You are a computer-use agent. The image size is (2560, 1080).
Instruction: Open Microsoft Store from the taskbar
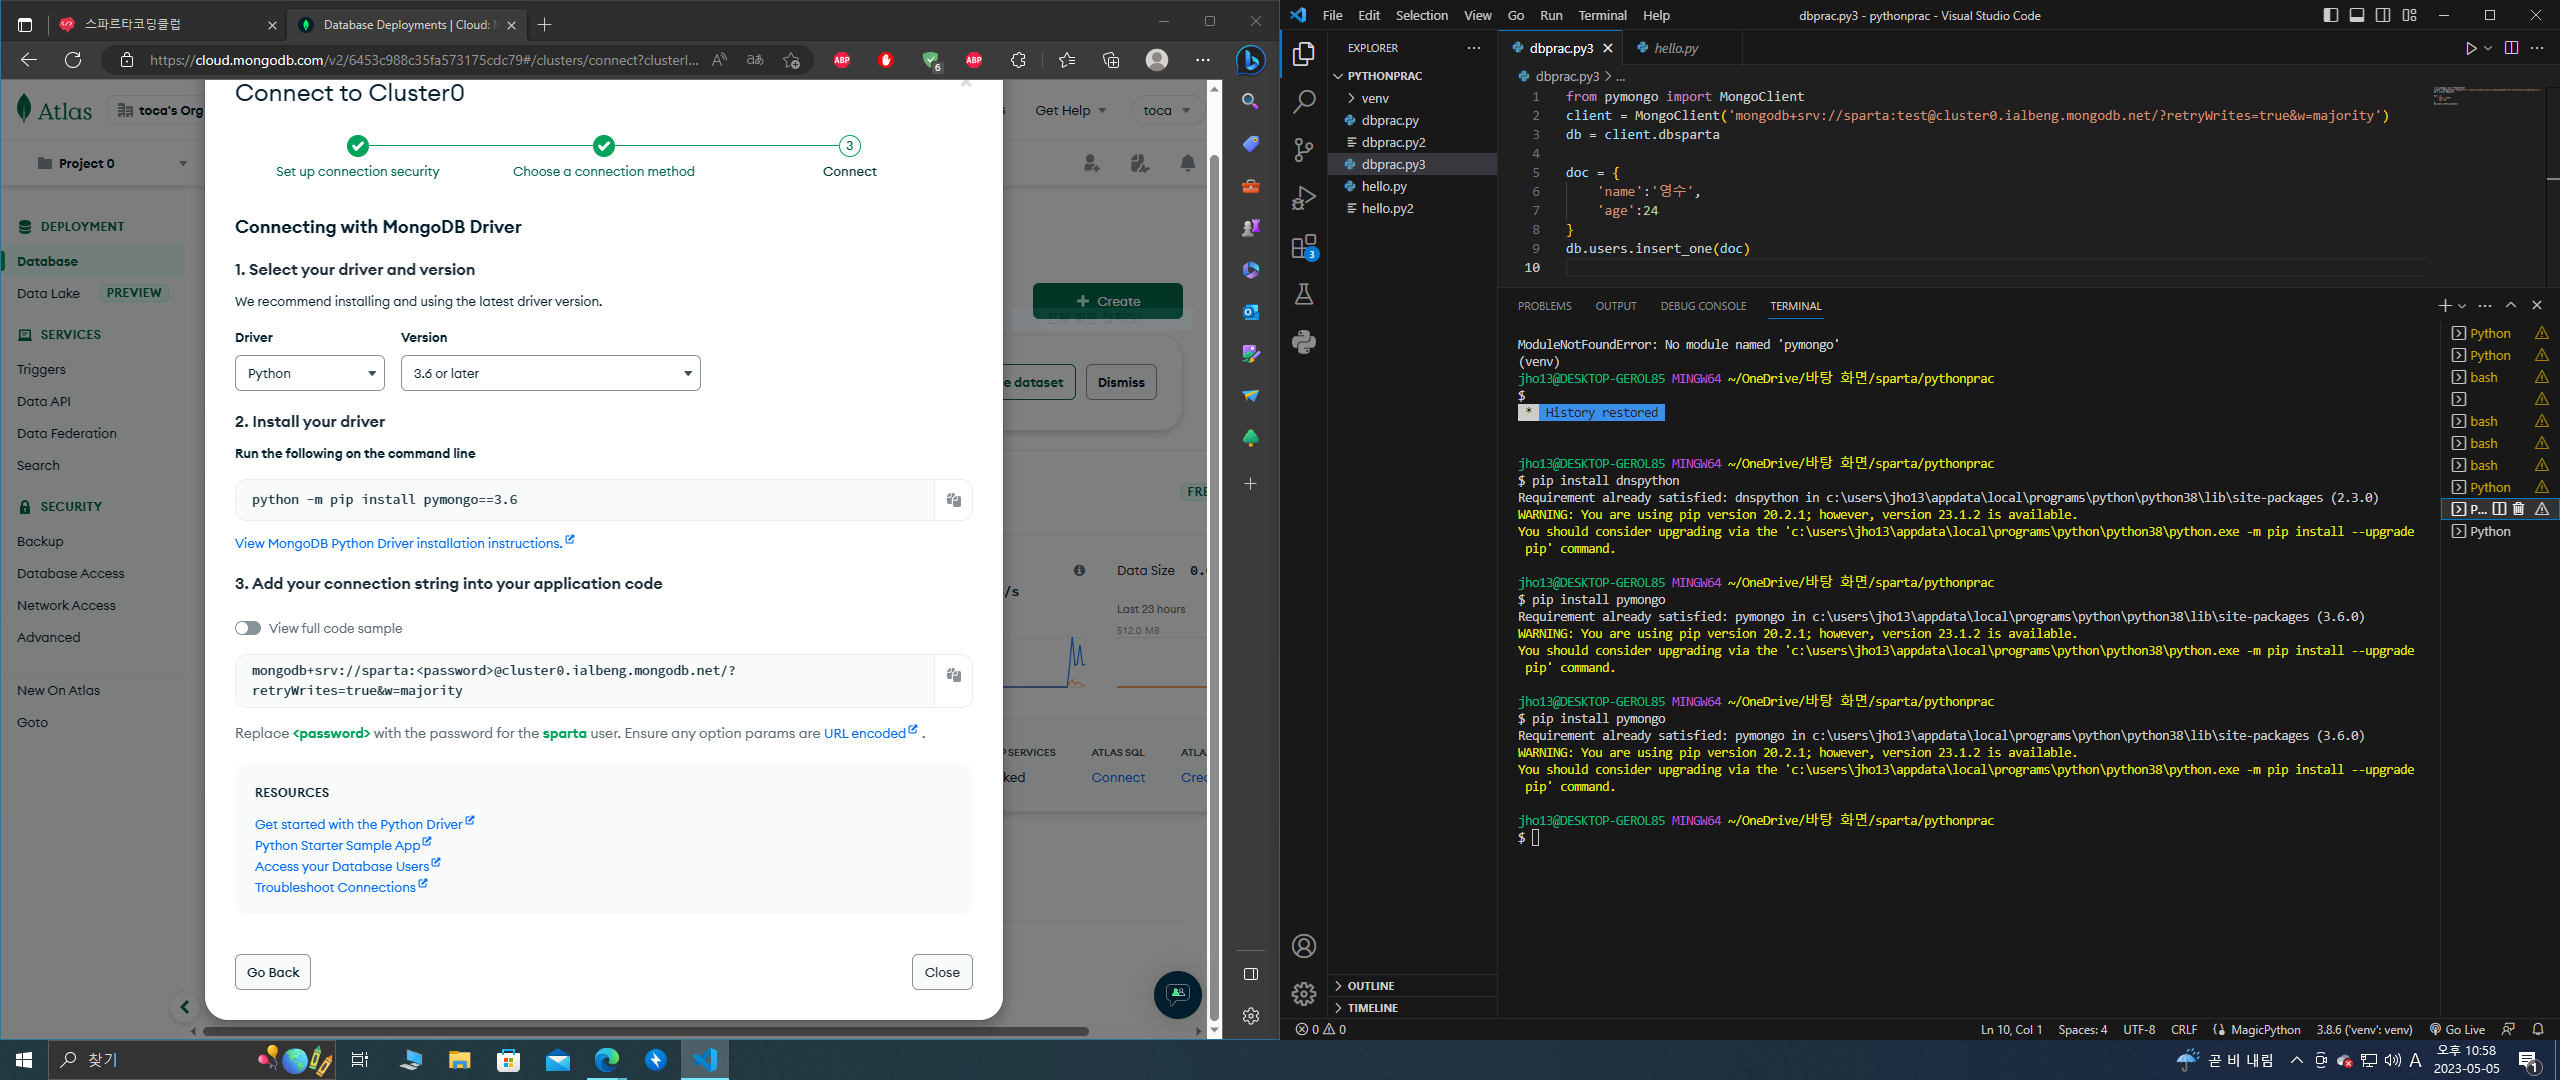(x=508, y=1060)
